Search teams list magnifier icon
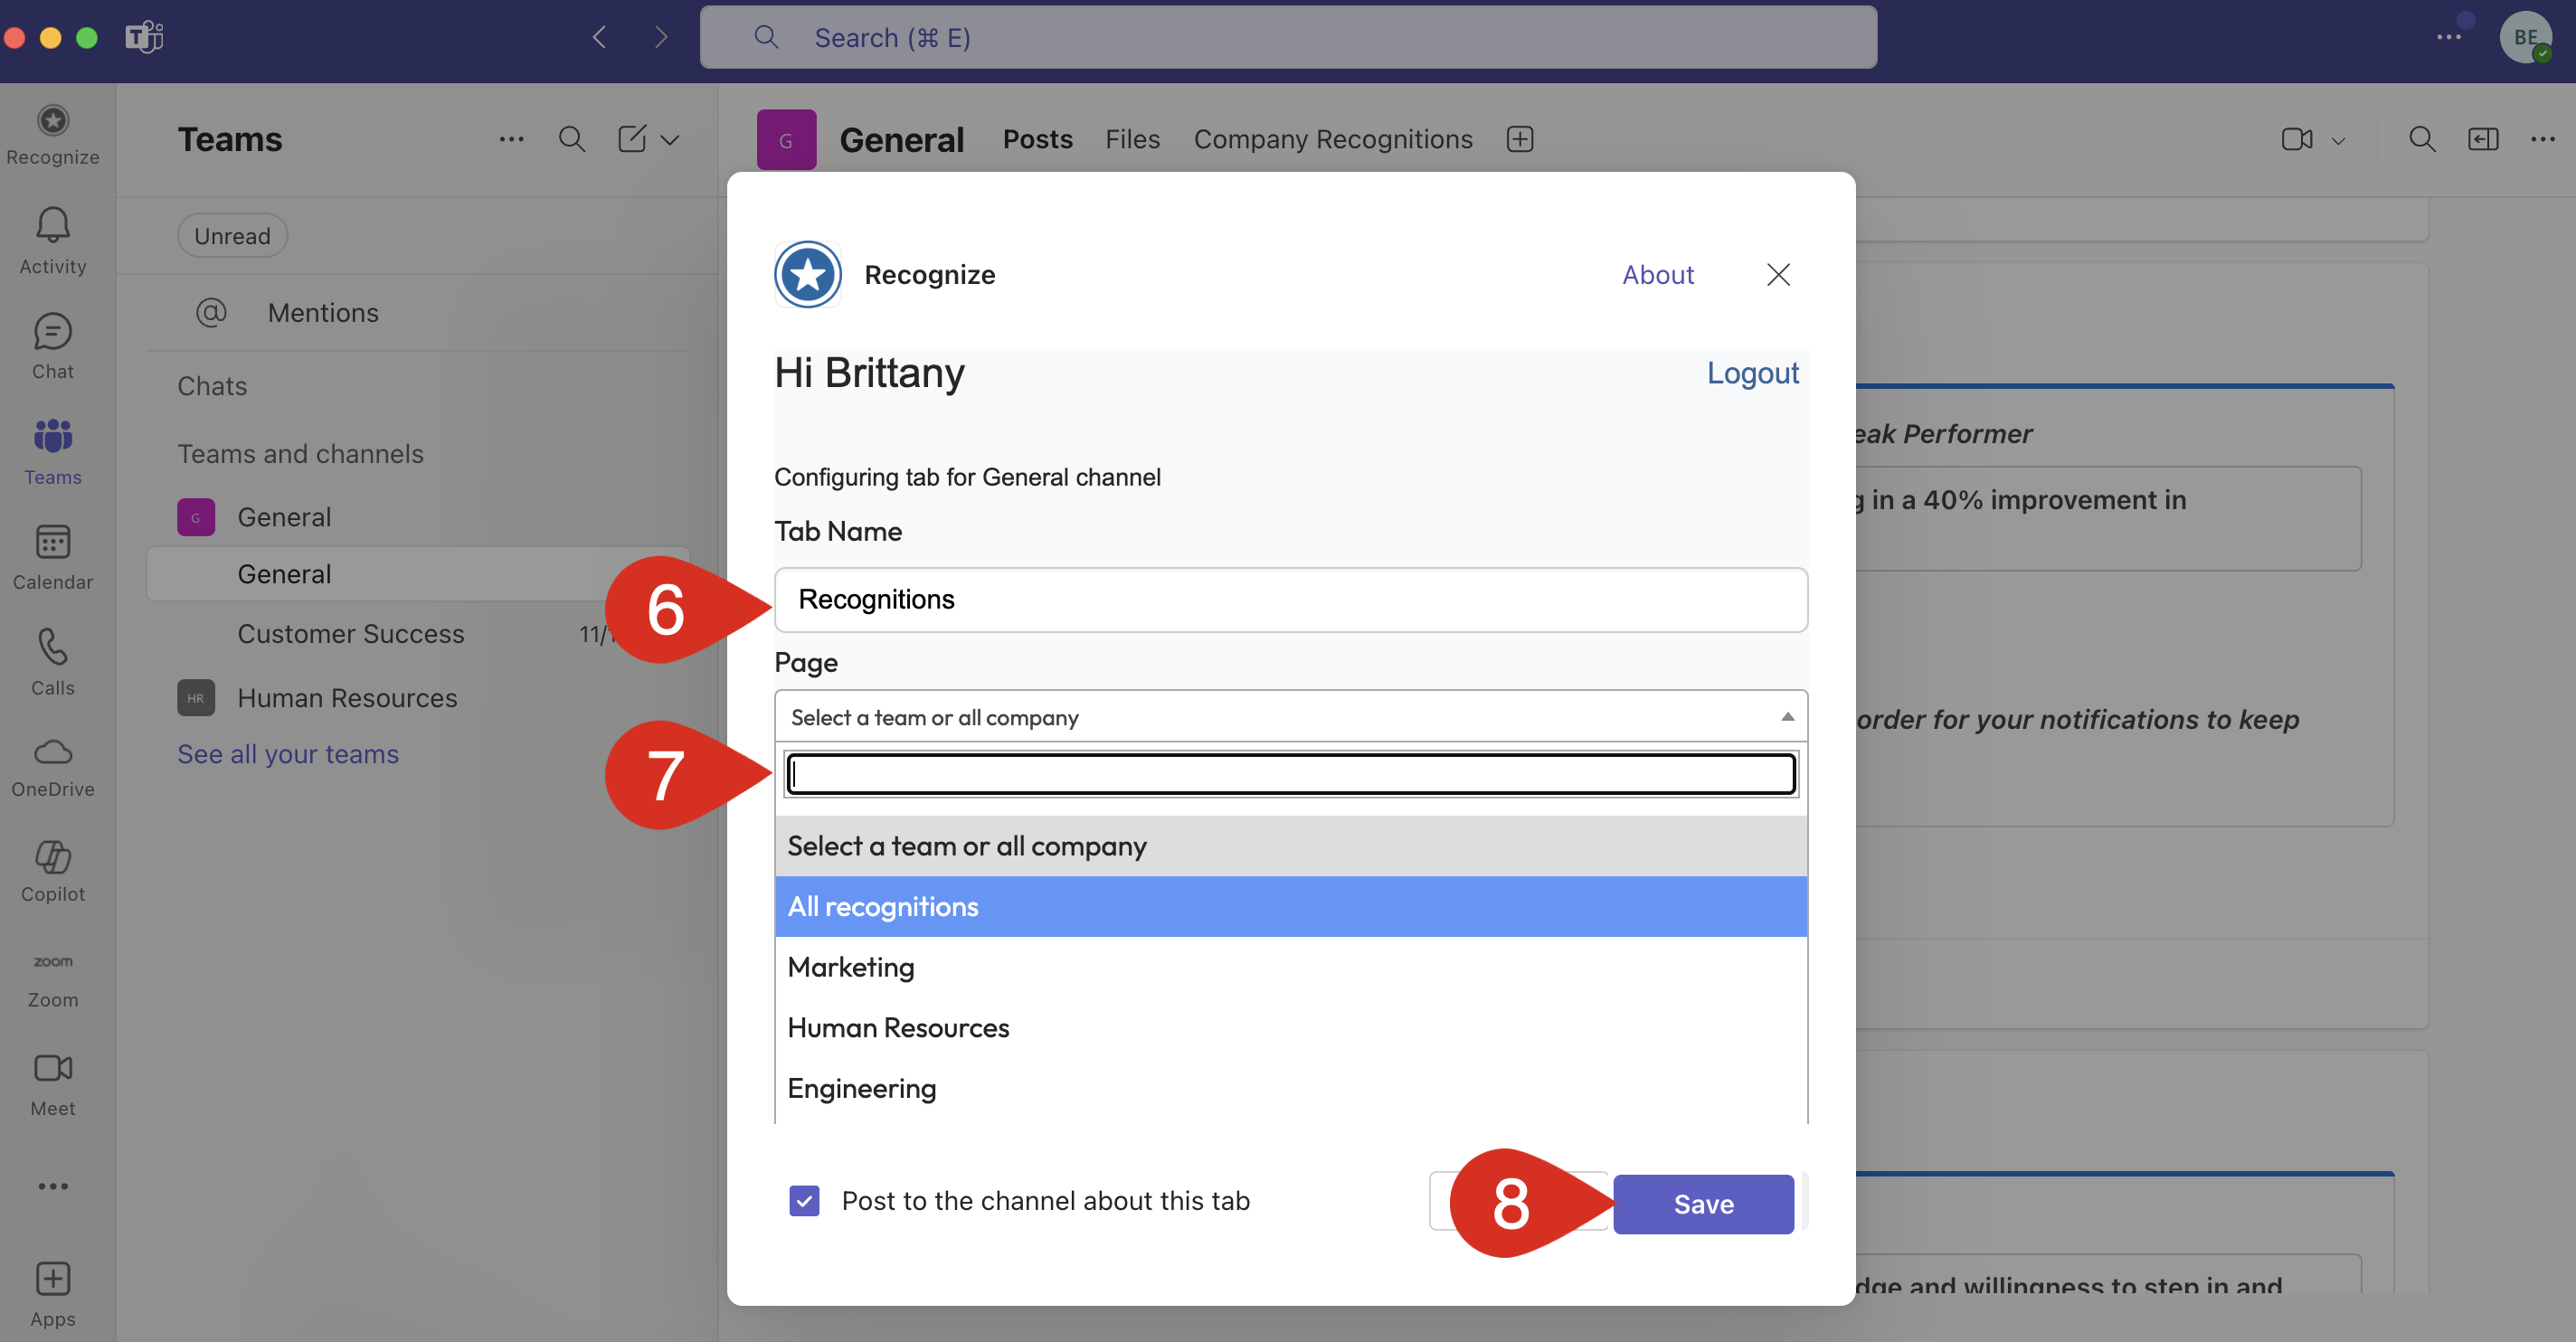This screenshot has width=2576, height=1342. point(572,139)
